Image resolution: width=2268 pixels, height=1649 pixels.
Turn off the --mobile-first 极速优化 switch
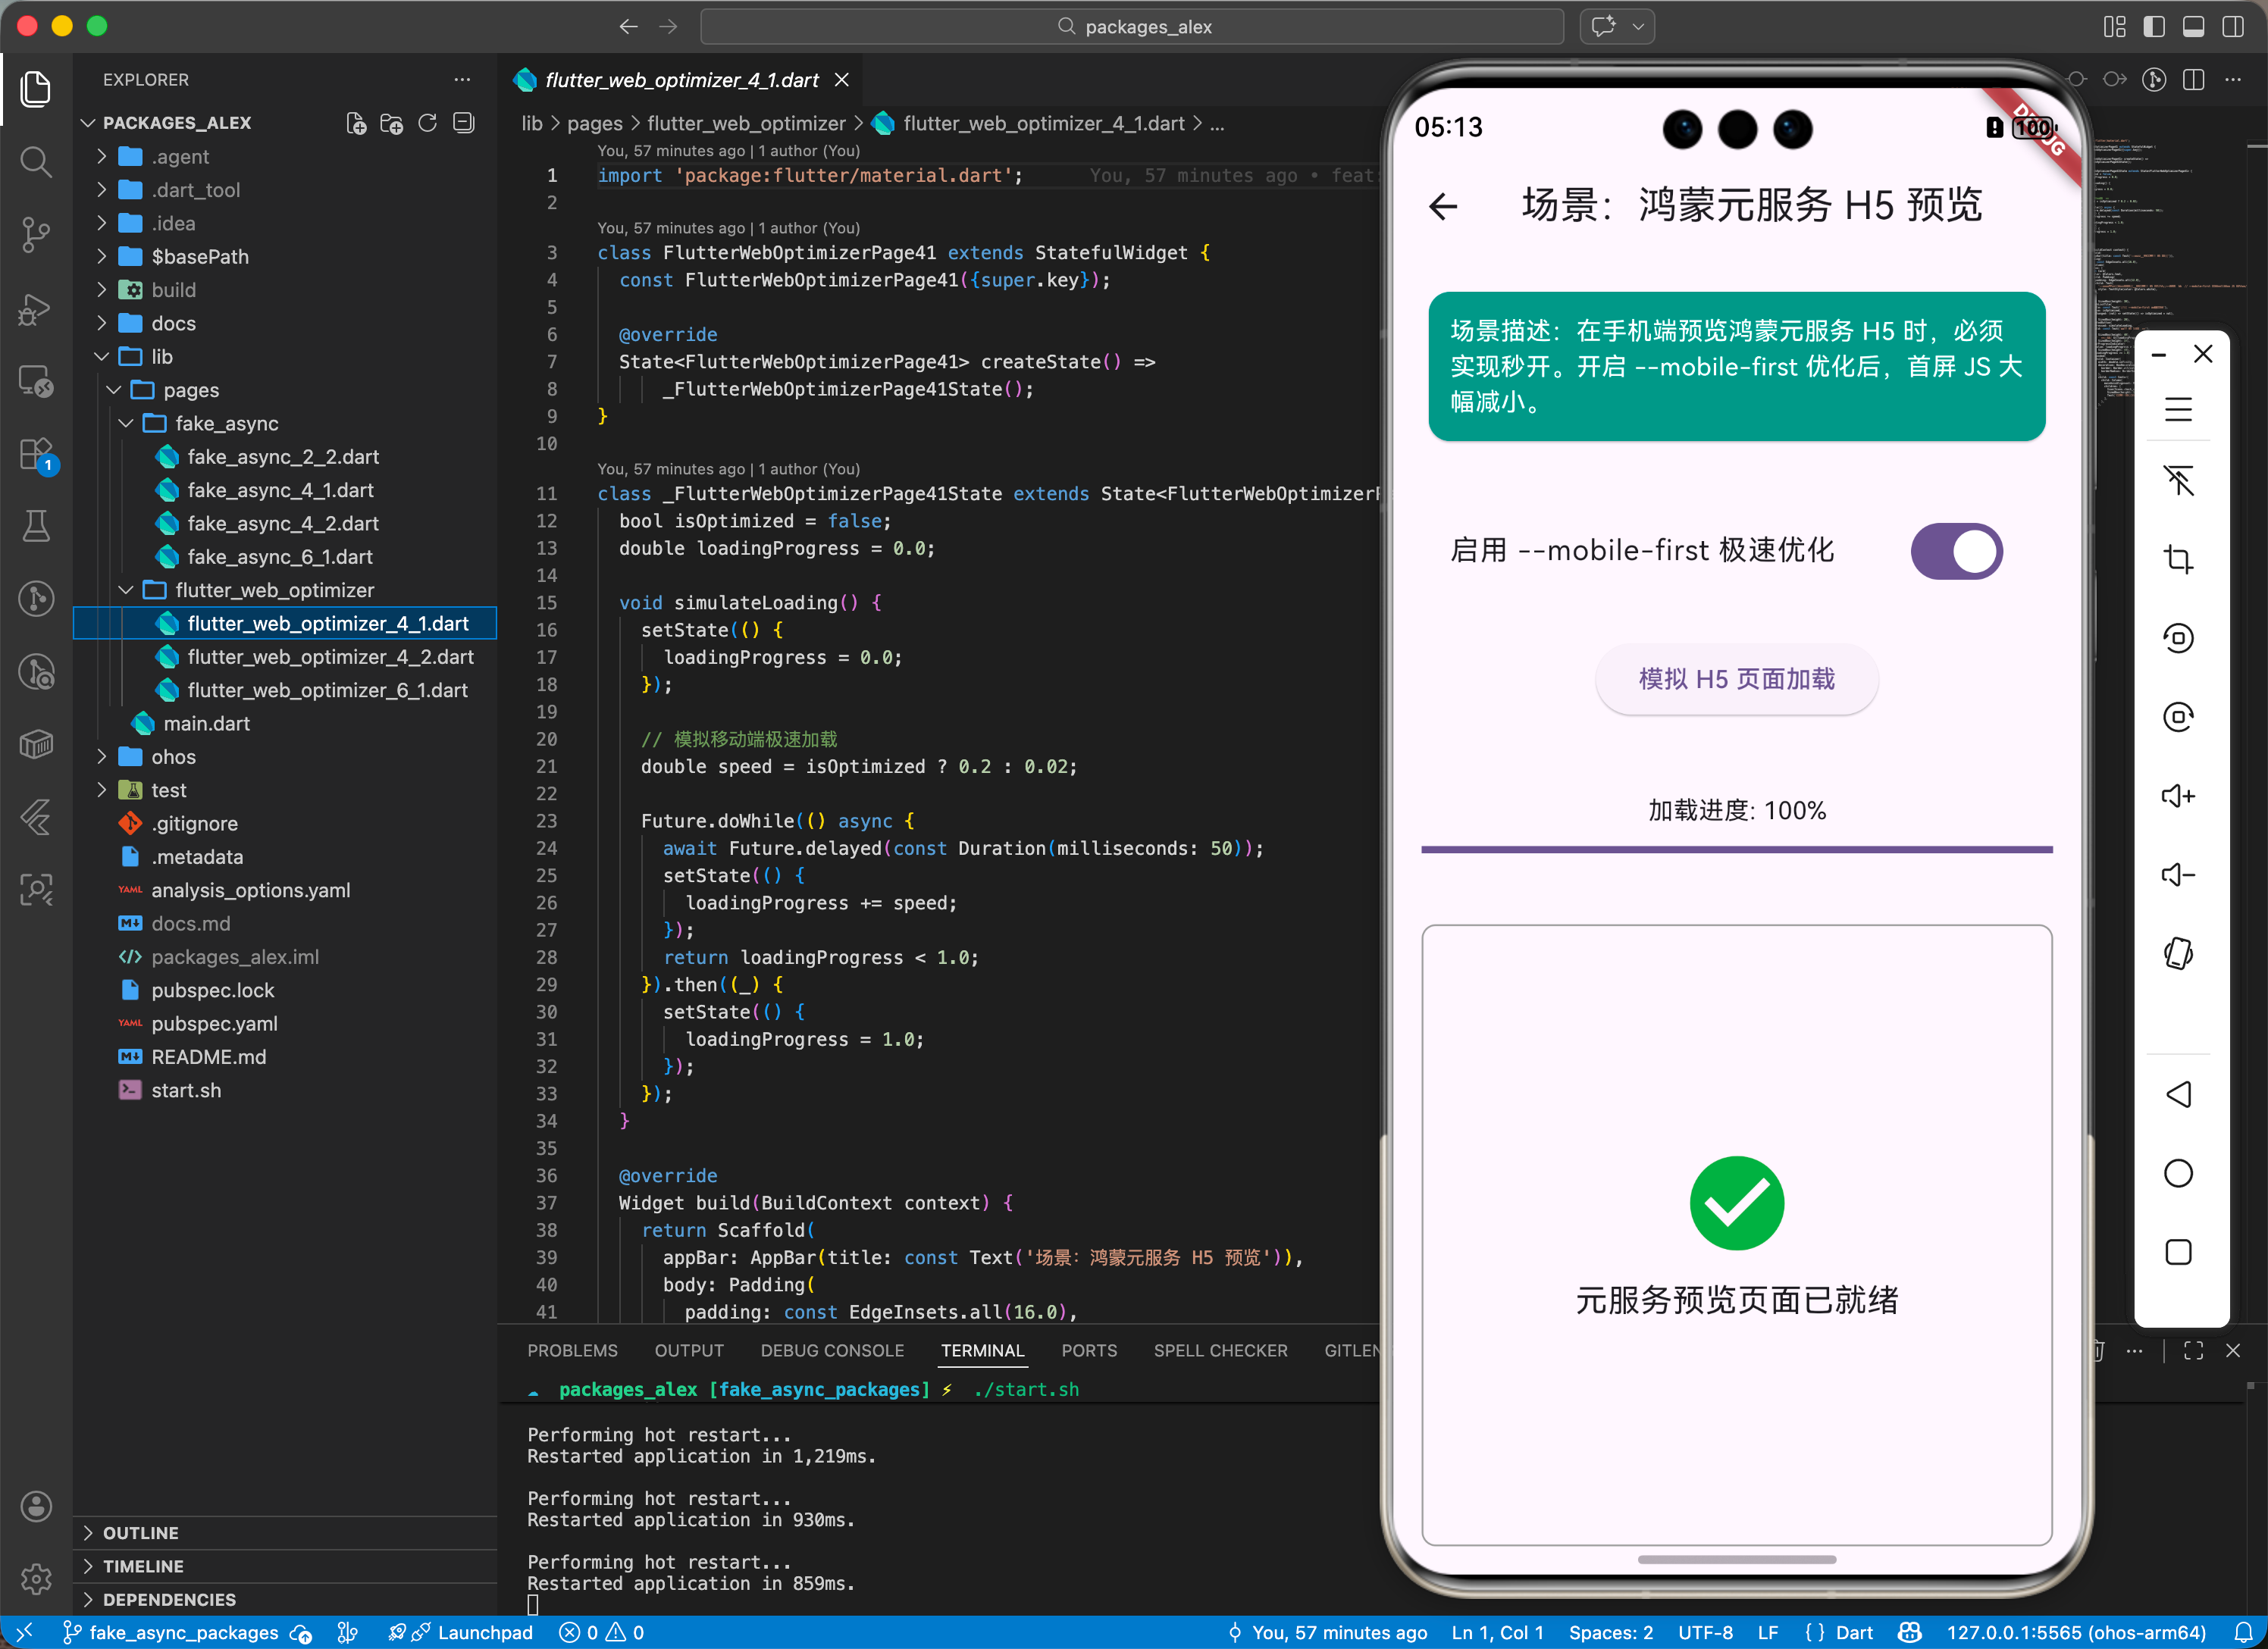pyautogui.click(x=1956, y=551)
